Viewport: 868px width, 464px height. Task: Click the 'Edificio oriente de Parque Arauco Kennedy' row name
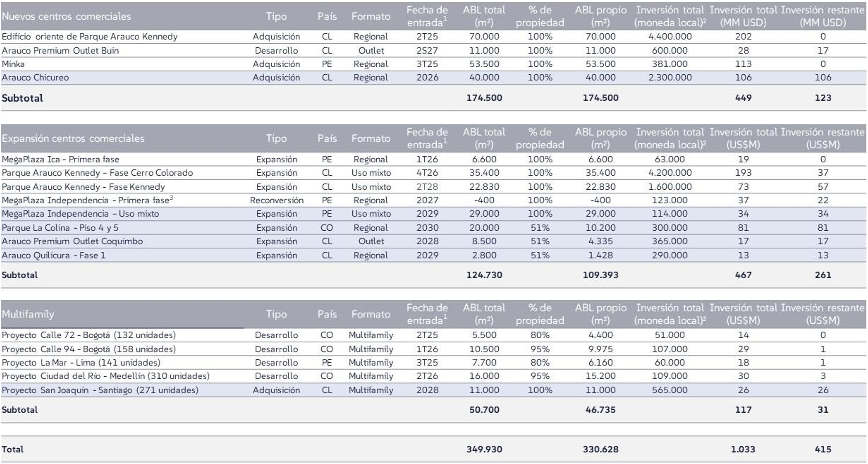(90, 36)
